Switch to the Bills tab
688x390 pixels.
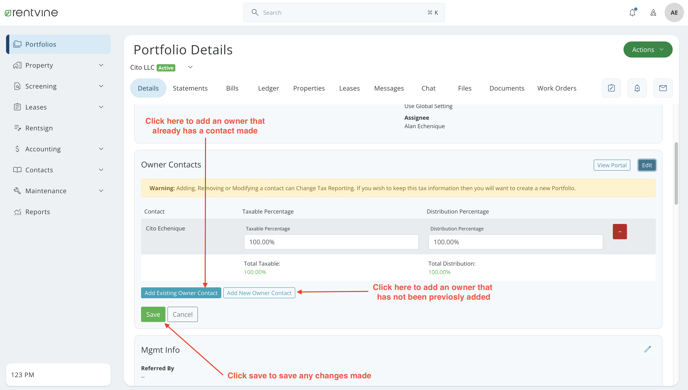pos(232,88)
